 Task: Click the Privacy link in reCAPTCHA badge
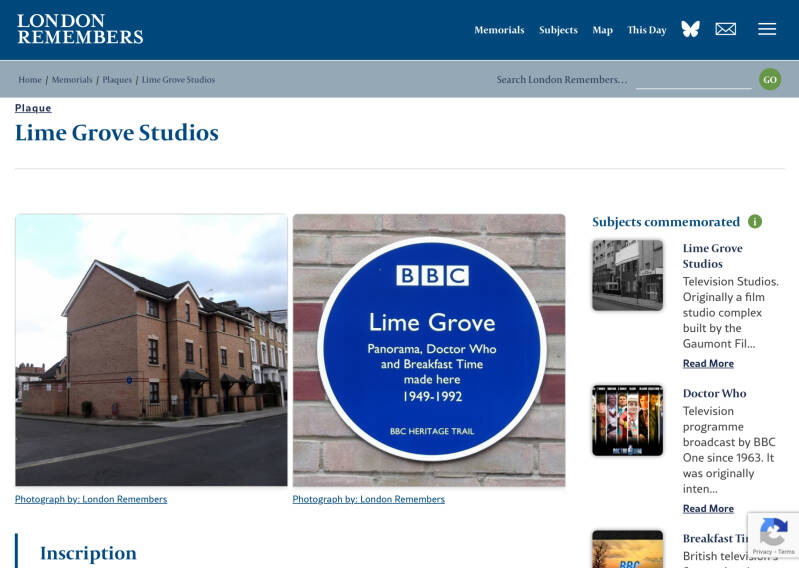pyautogui.click(x=762, y=552)
